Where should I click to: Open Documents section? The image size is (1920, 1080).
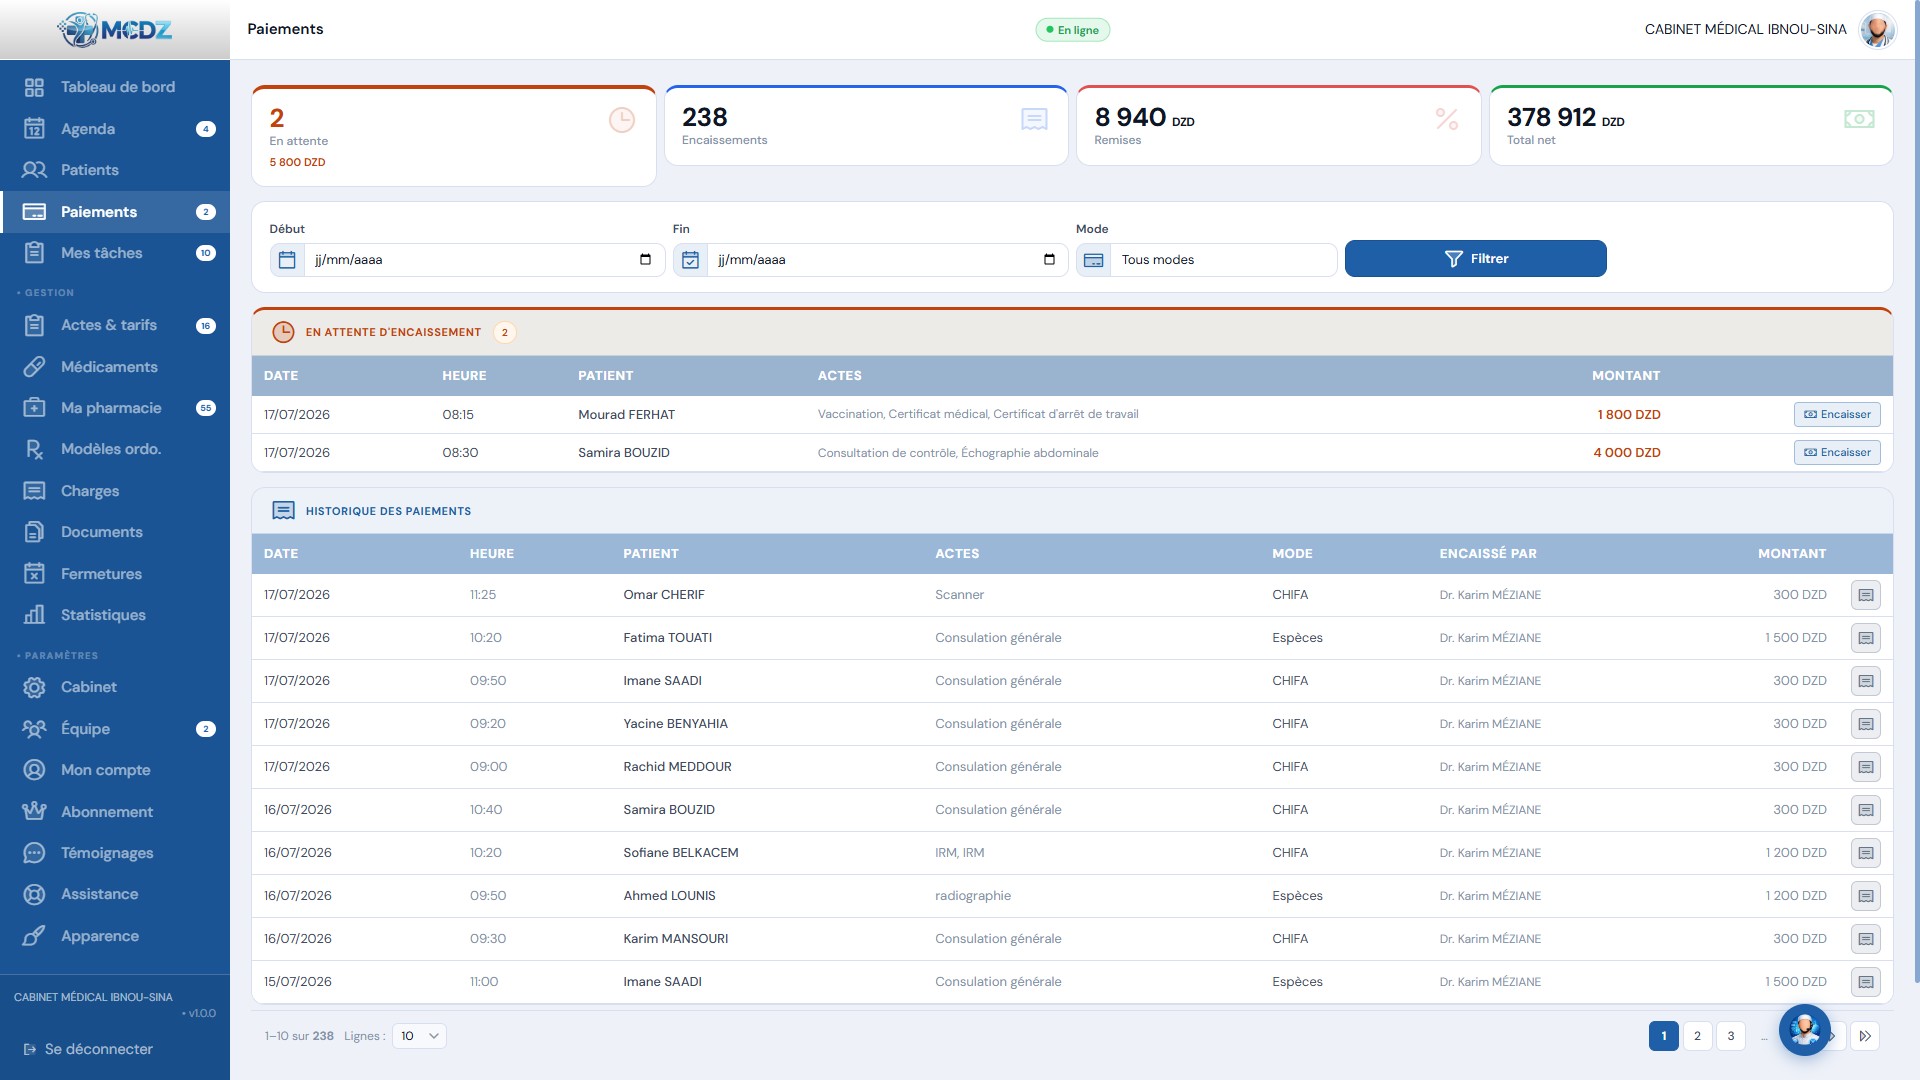tap(115, 532)
